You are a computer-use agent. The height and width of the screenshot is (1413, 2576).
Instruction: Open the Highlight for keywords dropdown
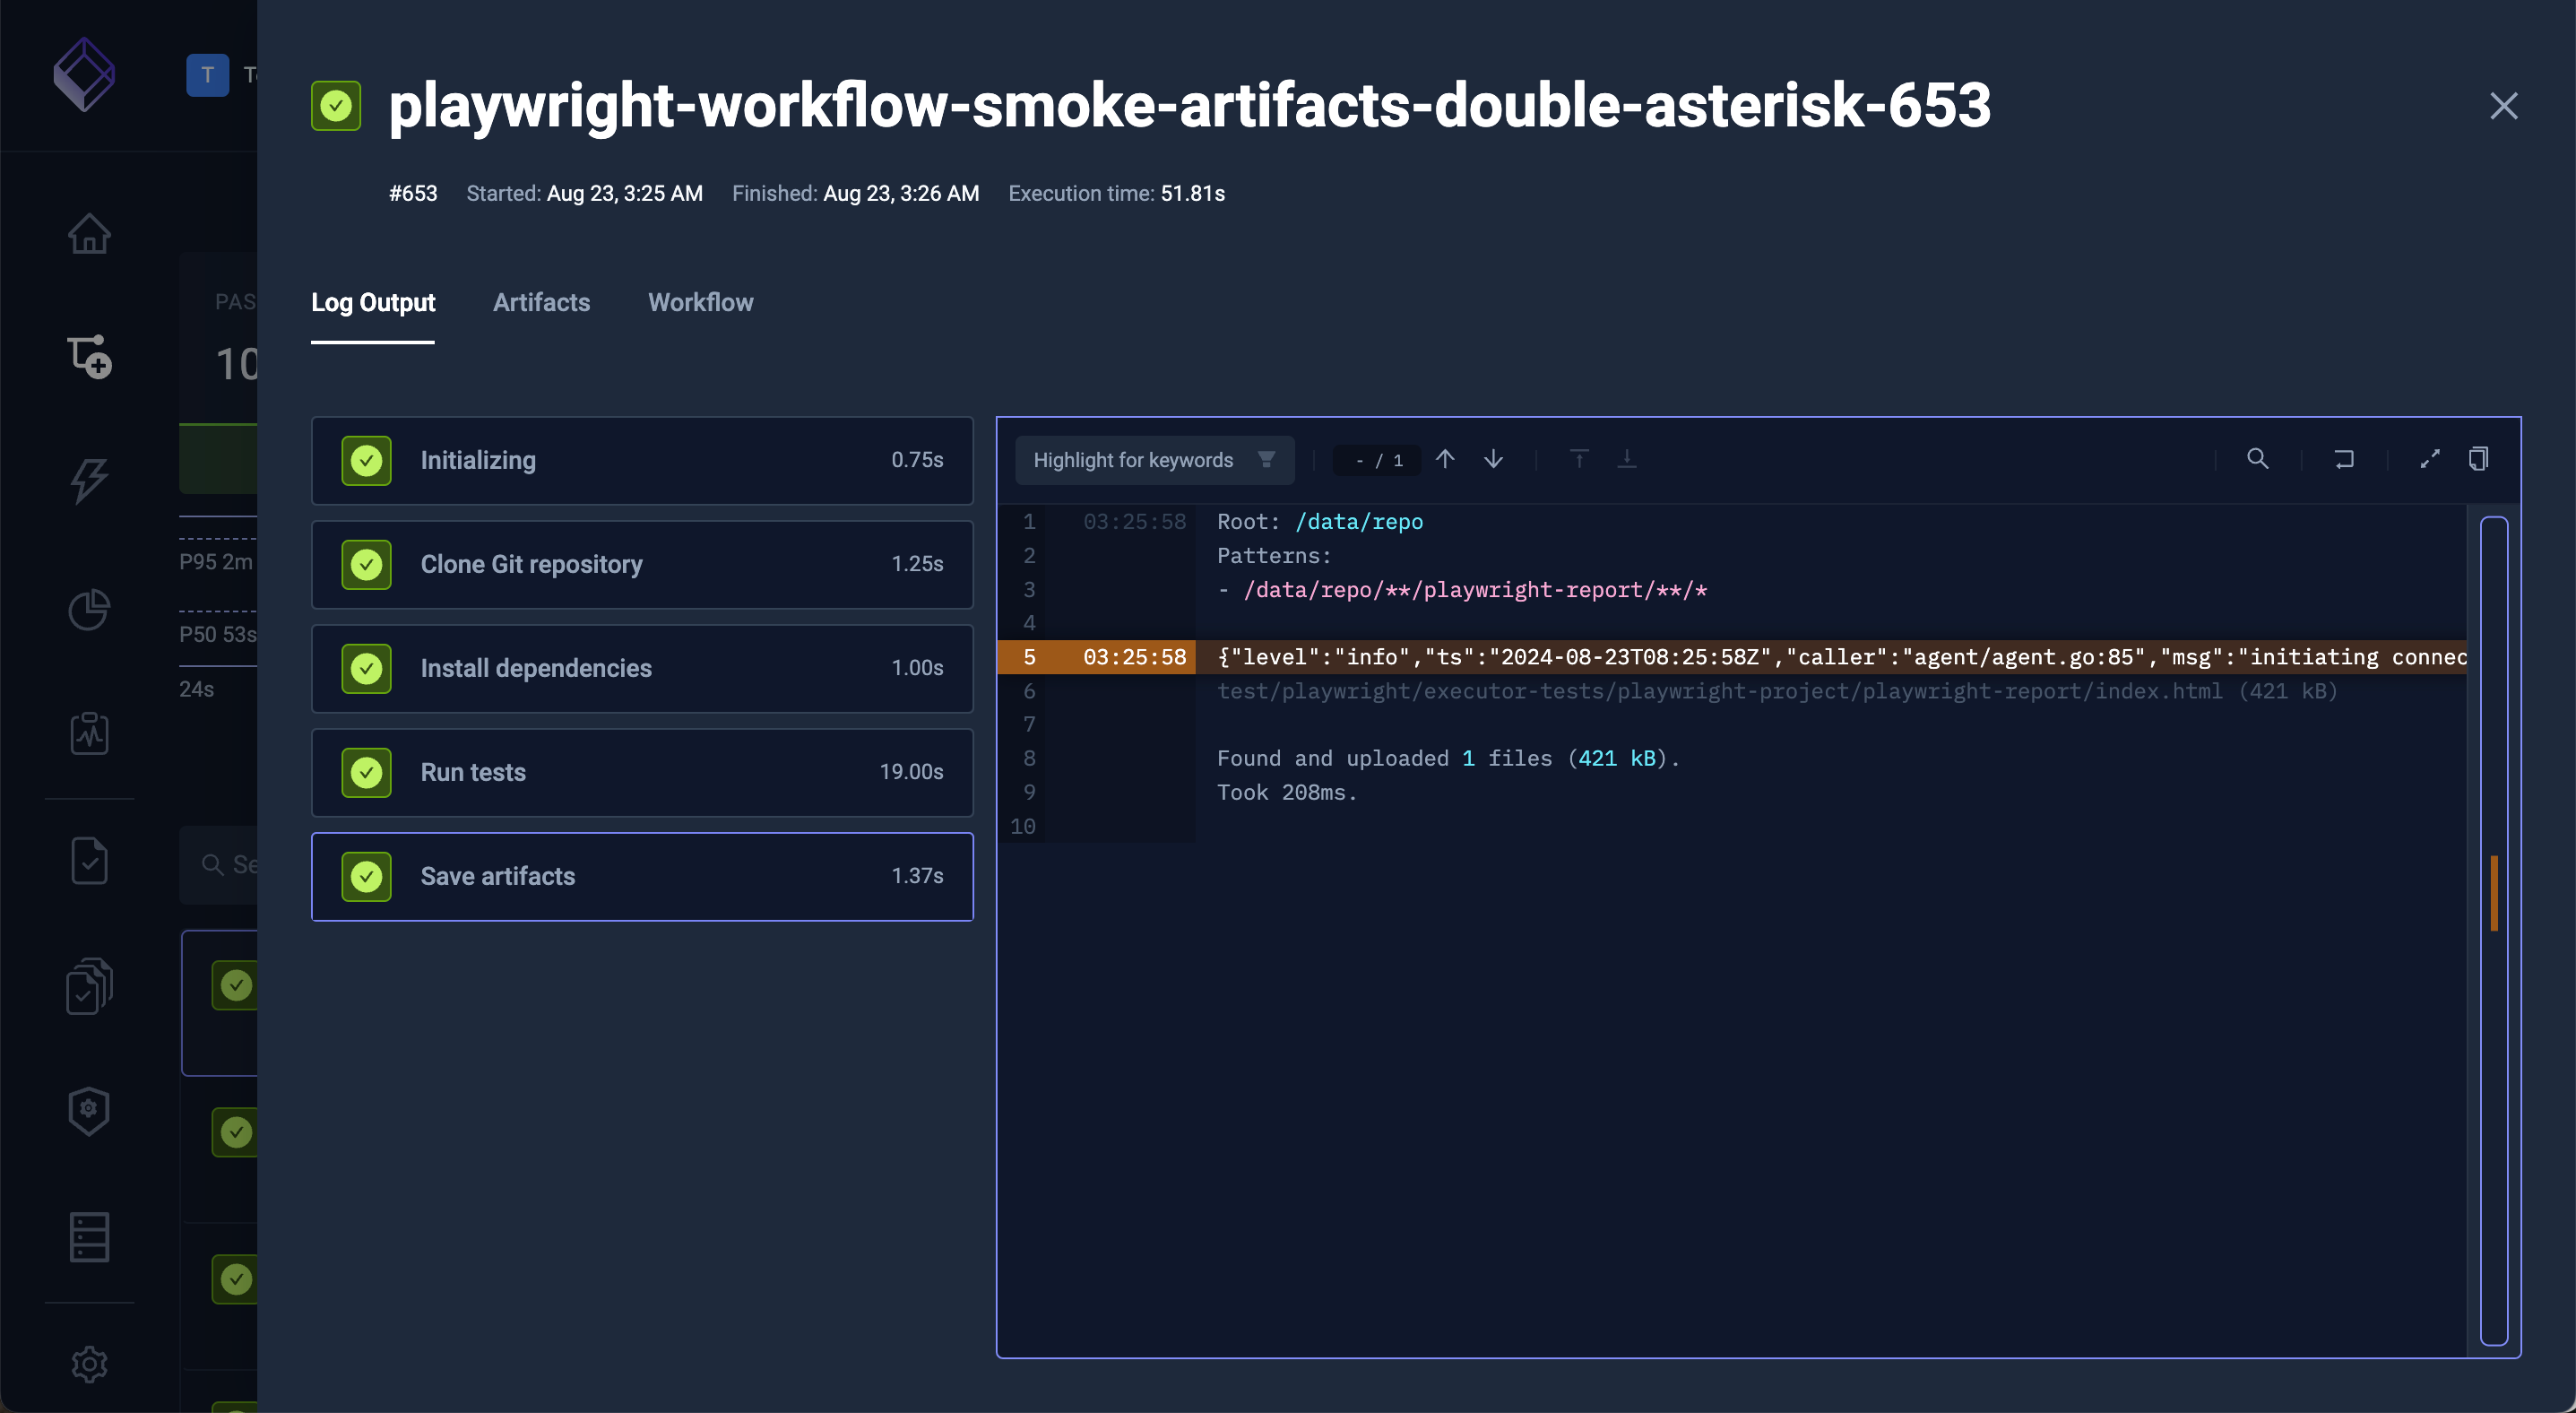point(1154,460)
